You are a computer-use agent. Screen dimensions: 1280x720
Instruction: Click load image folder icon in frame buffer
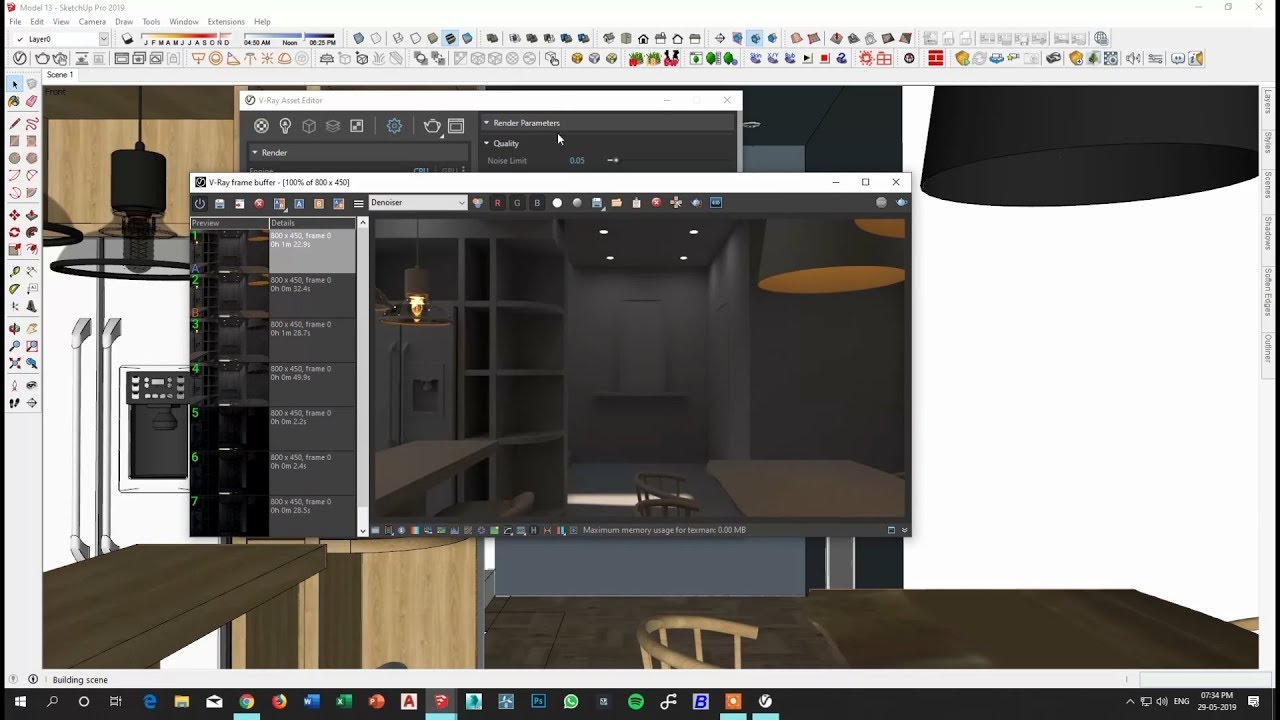[x=617, y=203]
